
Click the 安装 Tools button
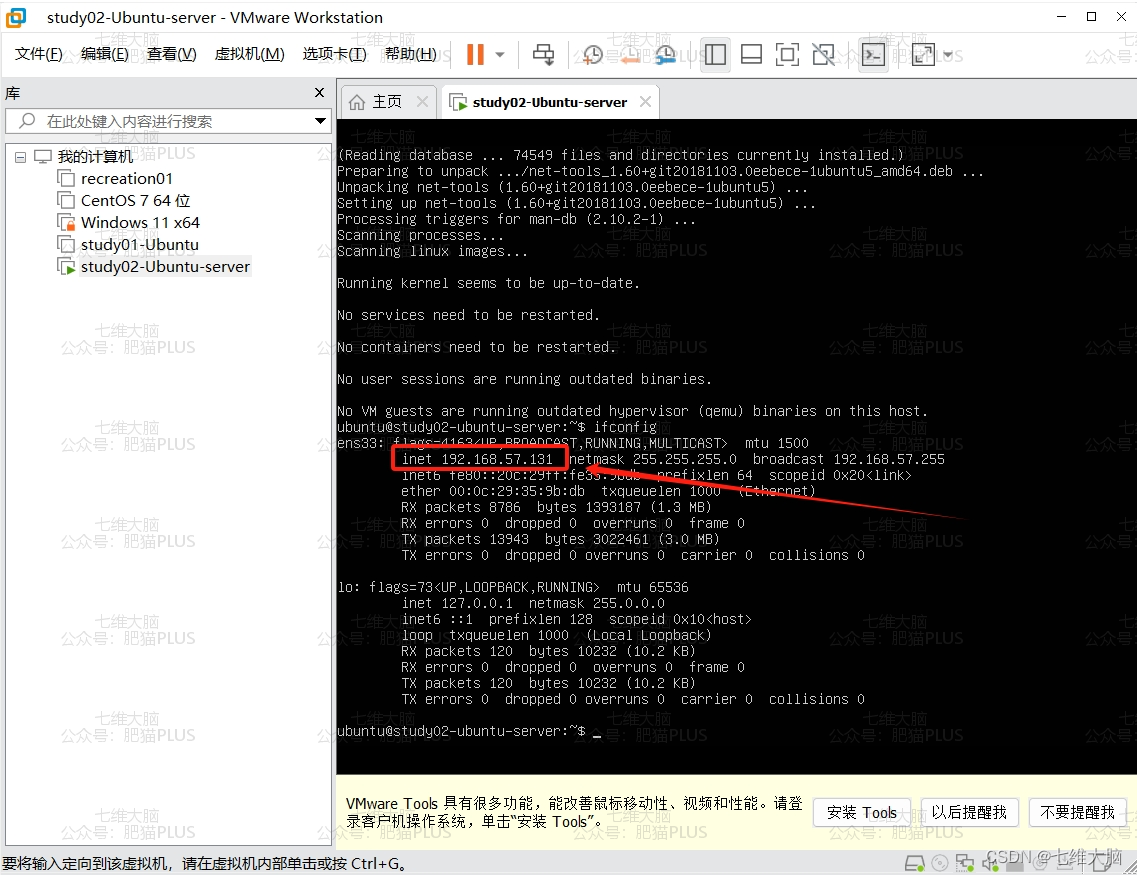click(x=862, y=813)
